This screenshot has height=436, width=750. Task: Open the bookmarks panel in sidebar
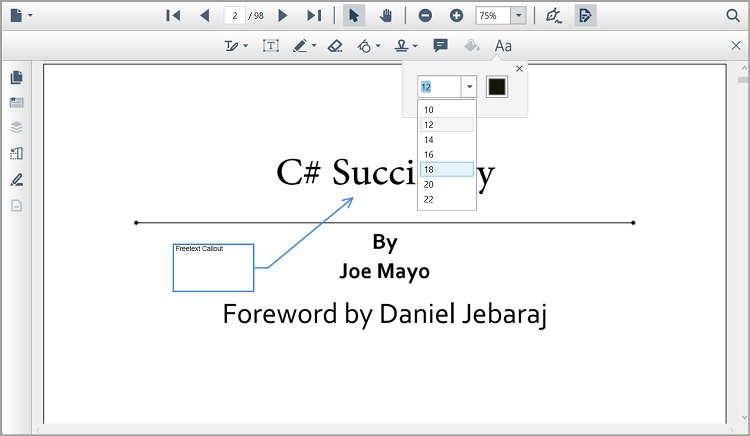pyautogui.click(x=16, y=103)
